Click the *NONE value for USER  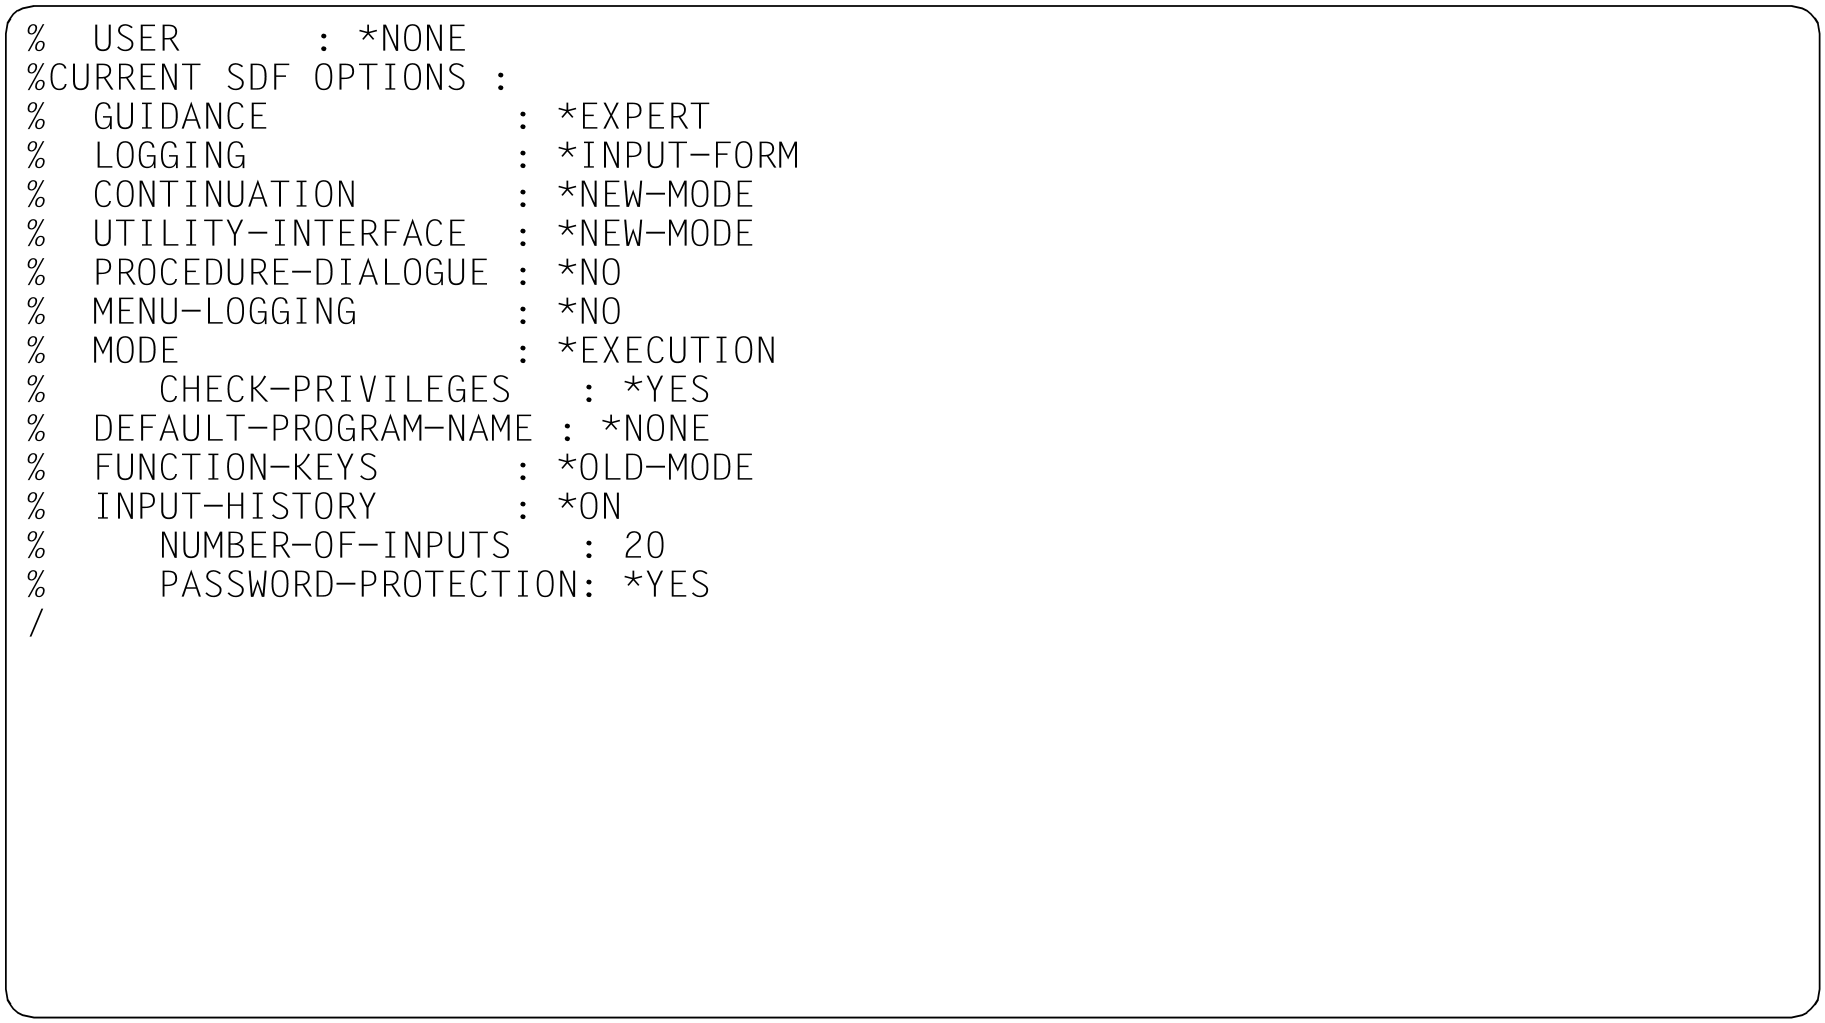pos(412,39)
